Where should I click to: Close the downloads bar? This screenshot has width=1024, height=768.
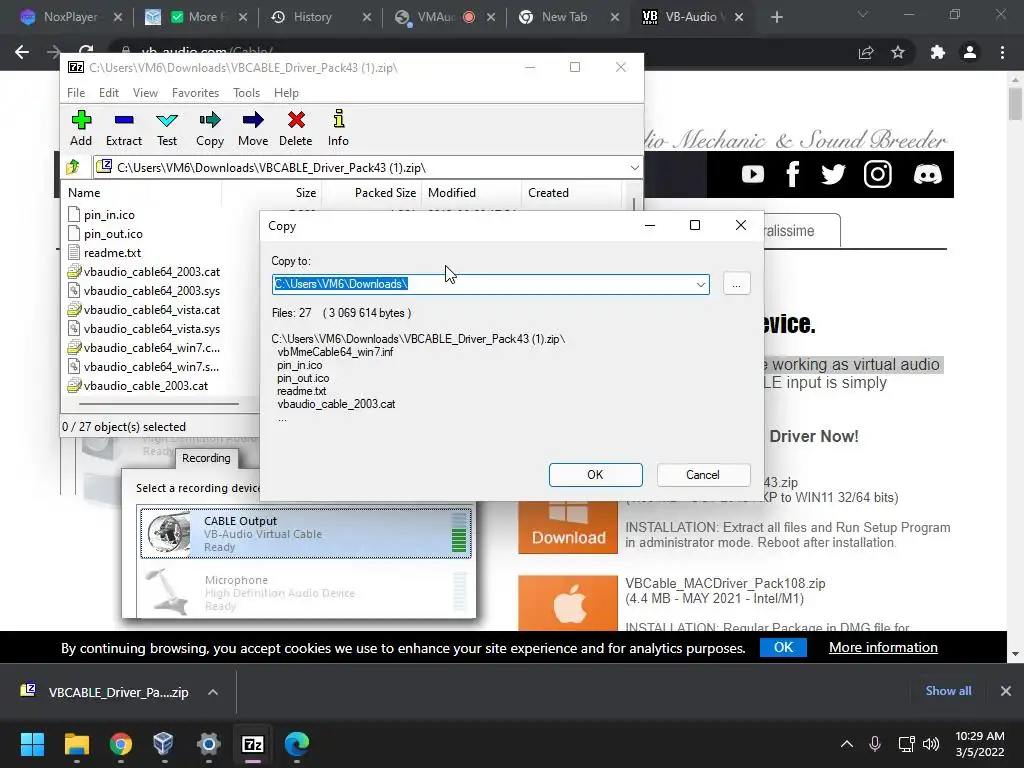coord(1006,691)
